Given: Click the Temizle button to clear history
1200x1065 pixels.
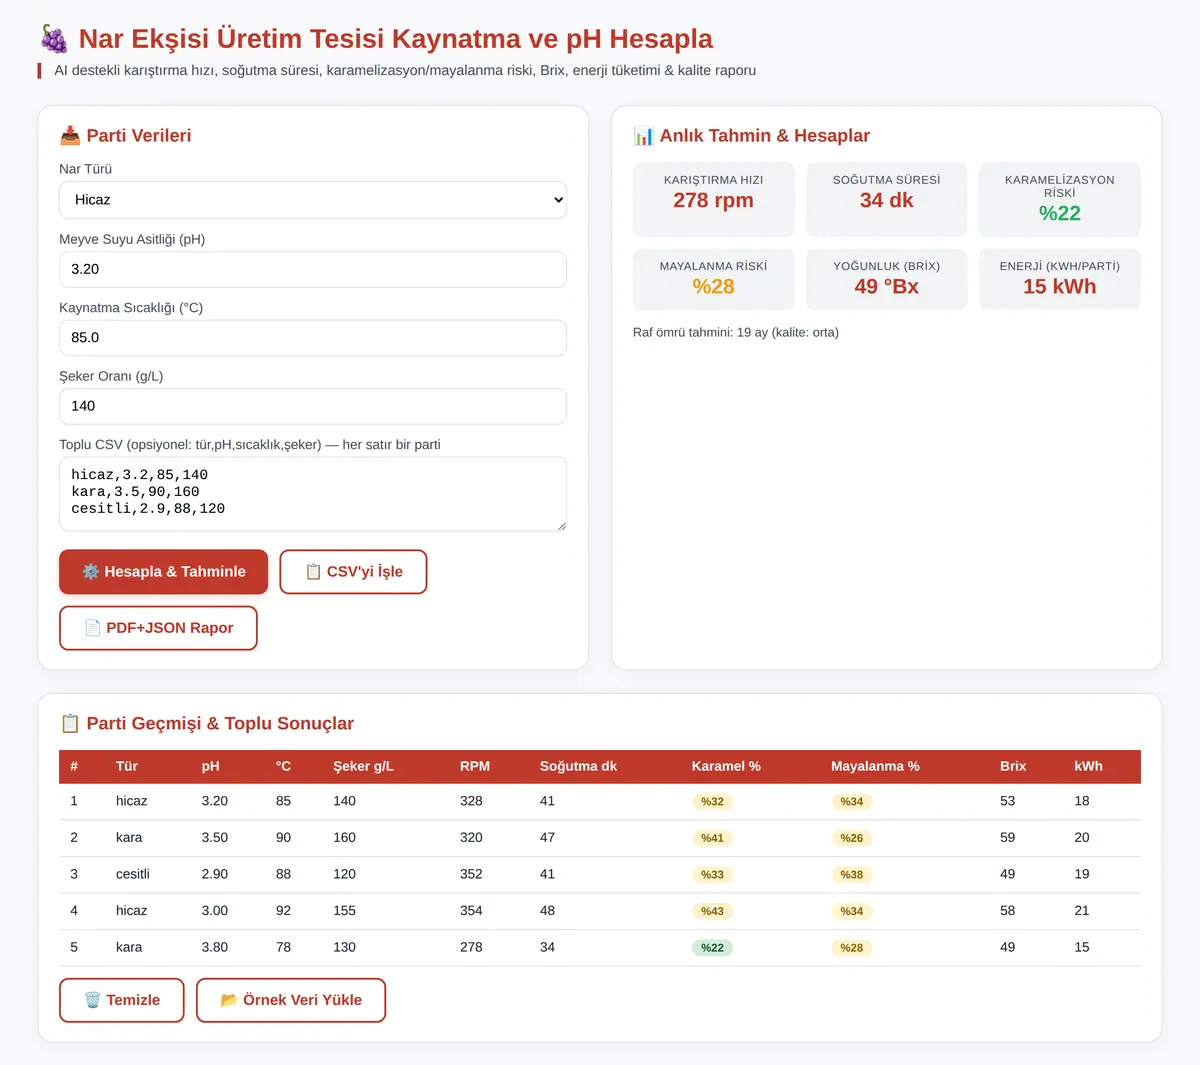Looking at the screenshot, I should pos(122,1000).
